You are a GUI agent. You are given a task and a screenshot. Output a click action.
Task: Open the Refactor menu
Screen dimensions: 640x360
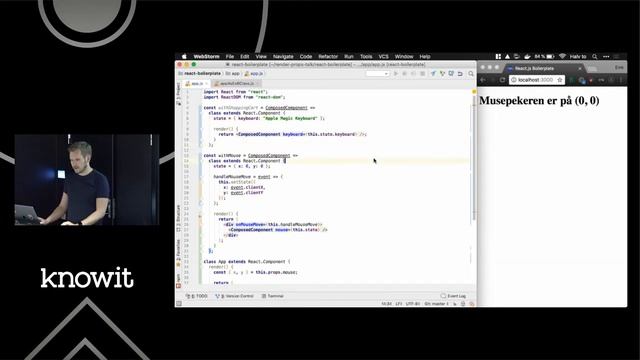point(328,57)
